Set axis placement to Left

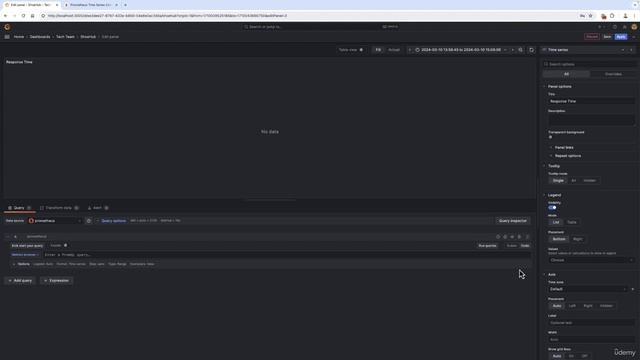click(x=572, y=306)
